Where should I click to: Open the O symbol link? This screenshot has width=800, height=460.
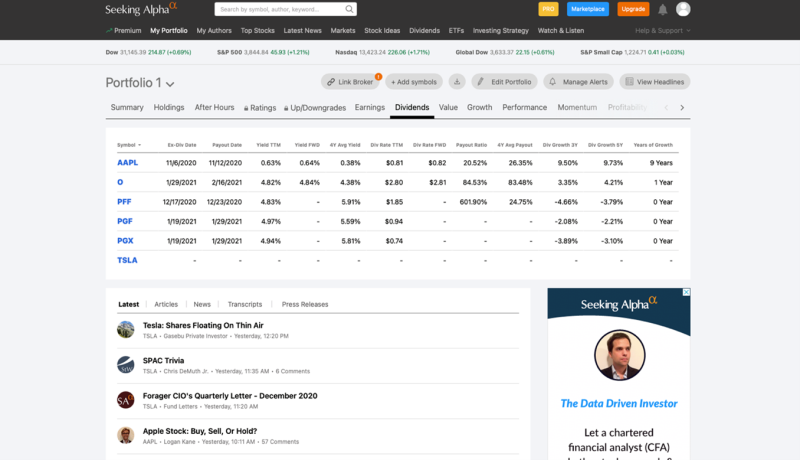(120, 182)
